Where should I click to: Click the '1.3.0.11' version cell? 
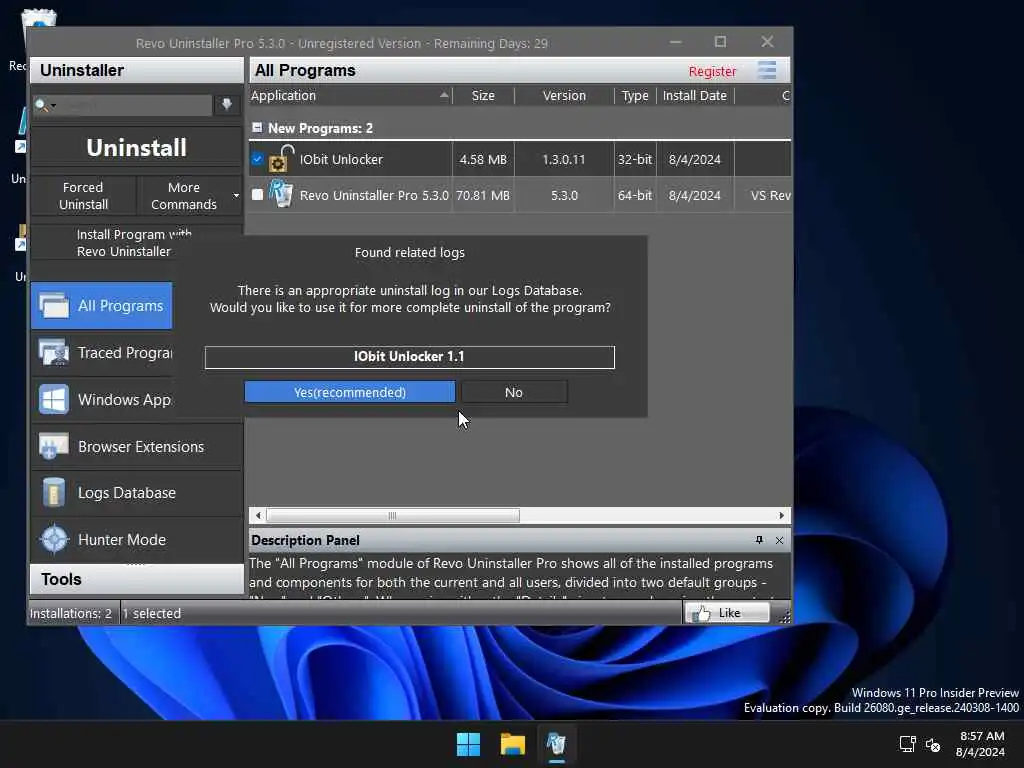click(564, 159)
